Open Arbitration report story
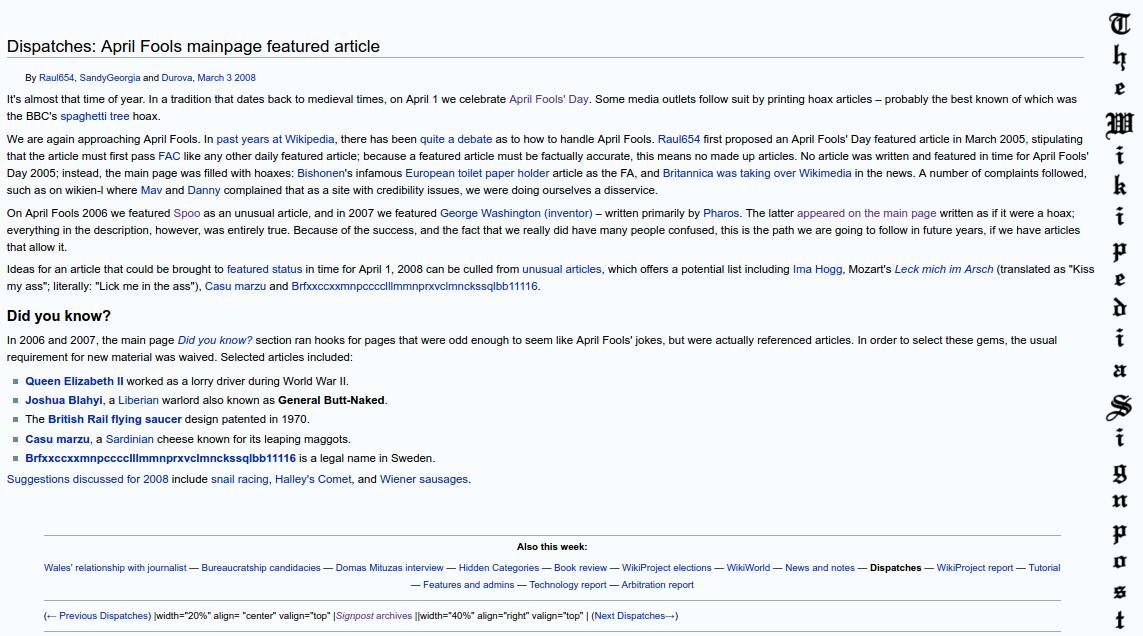The image size is (1143, 636). coord(658,584)
